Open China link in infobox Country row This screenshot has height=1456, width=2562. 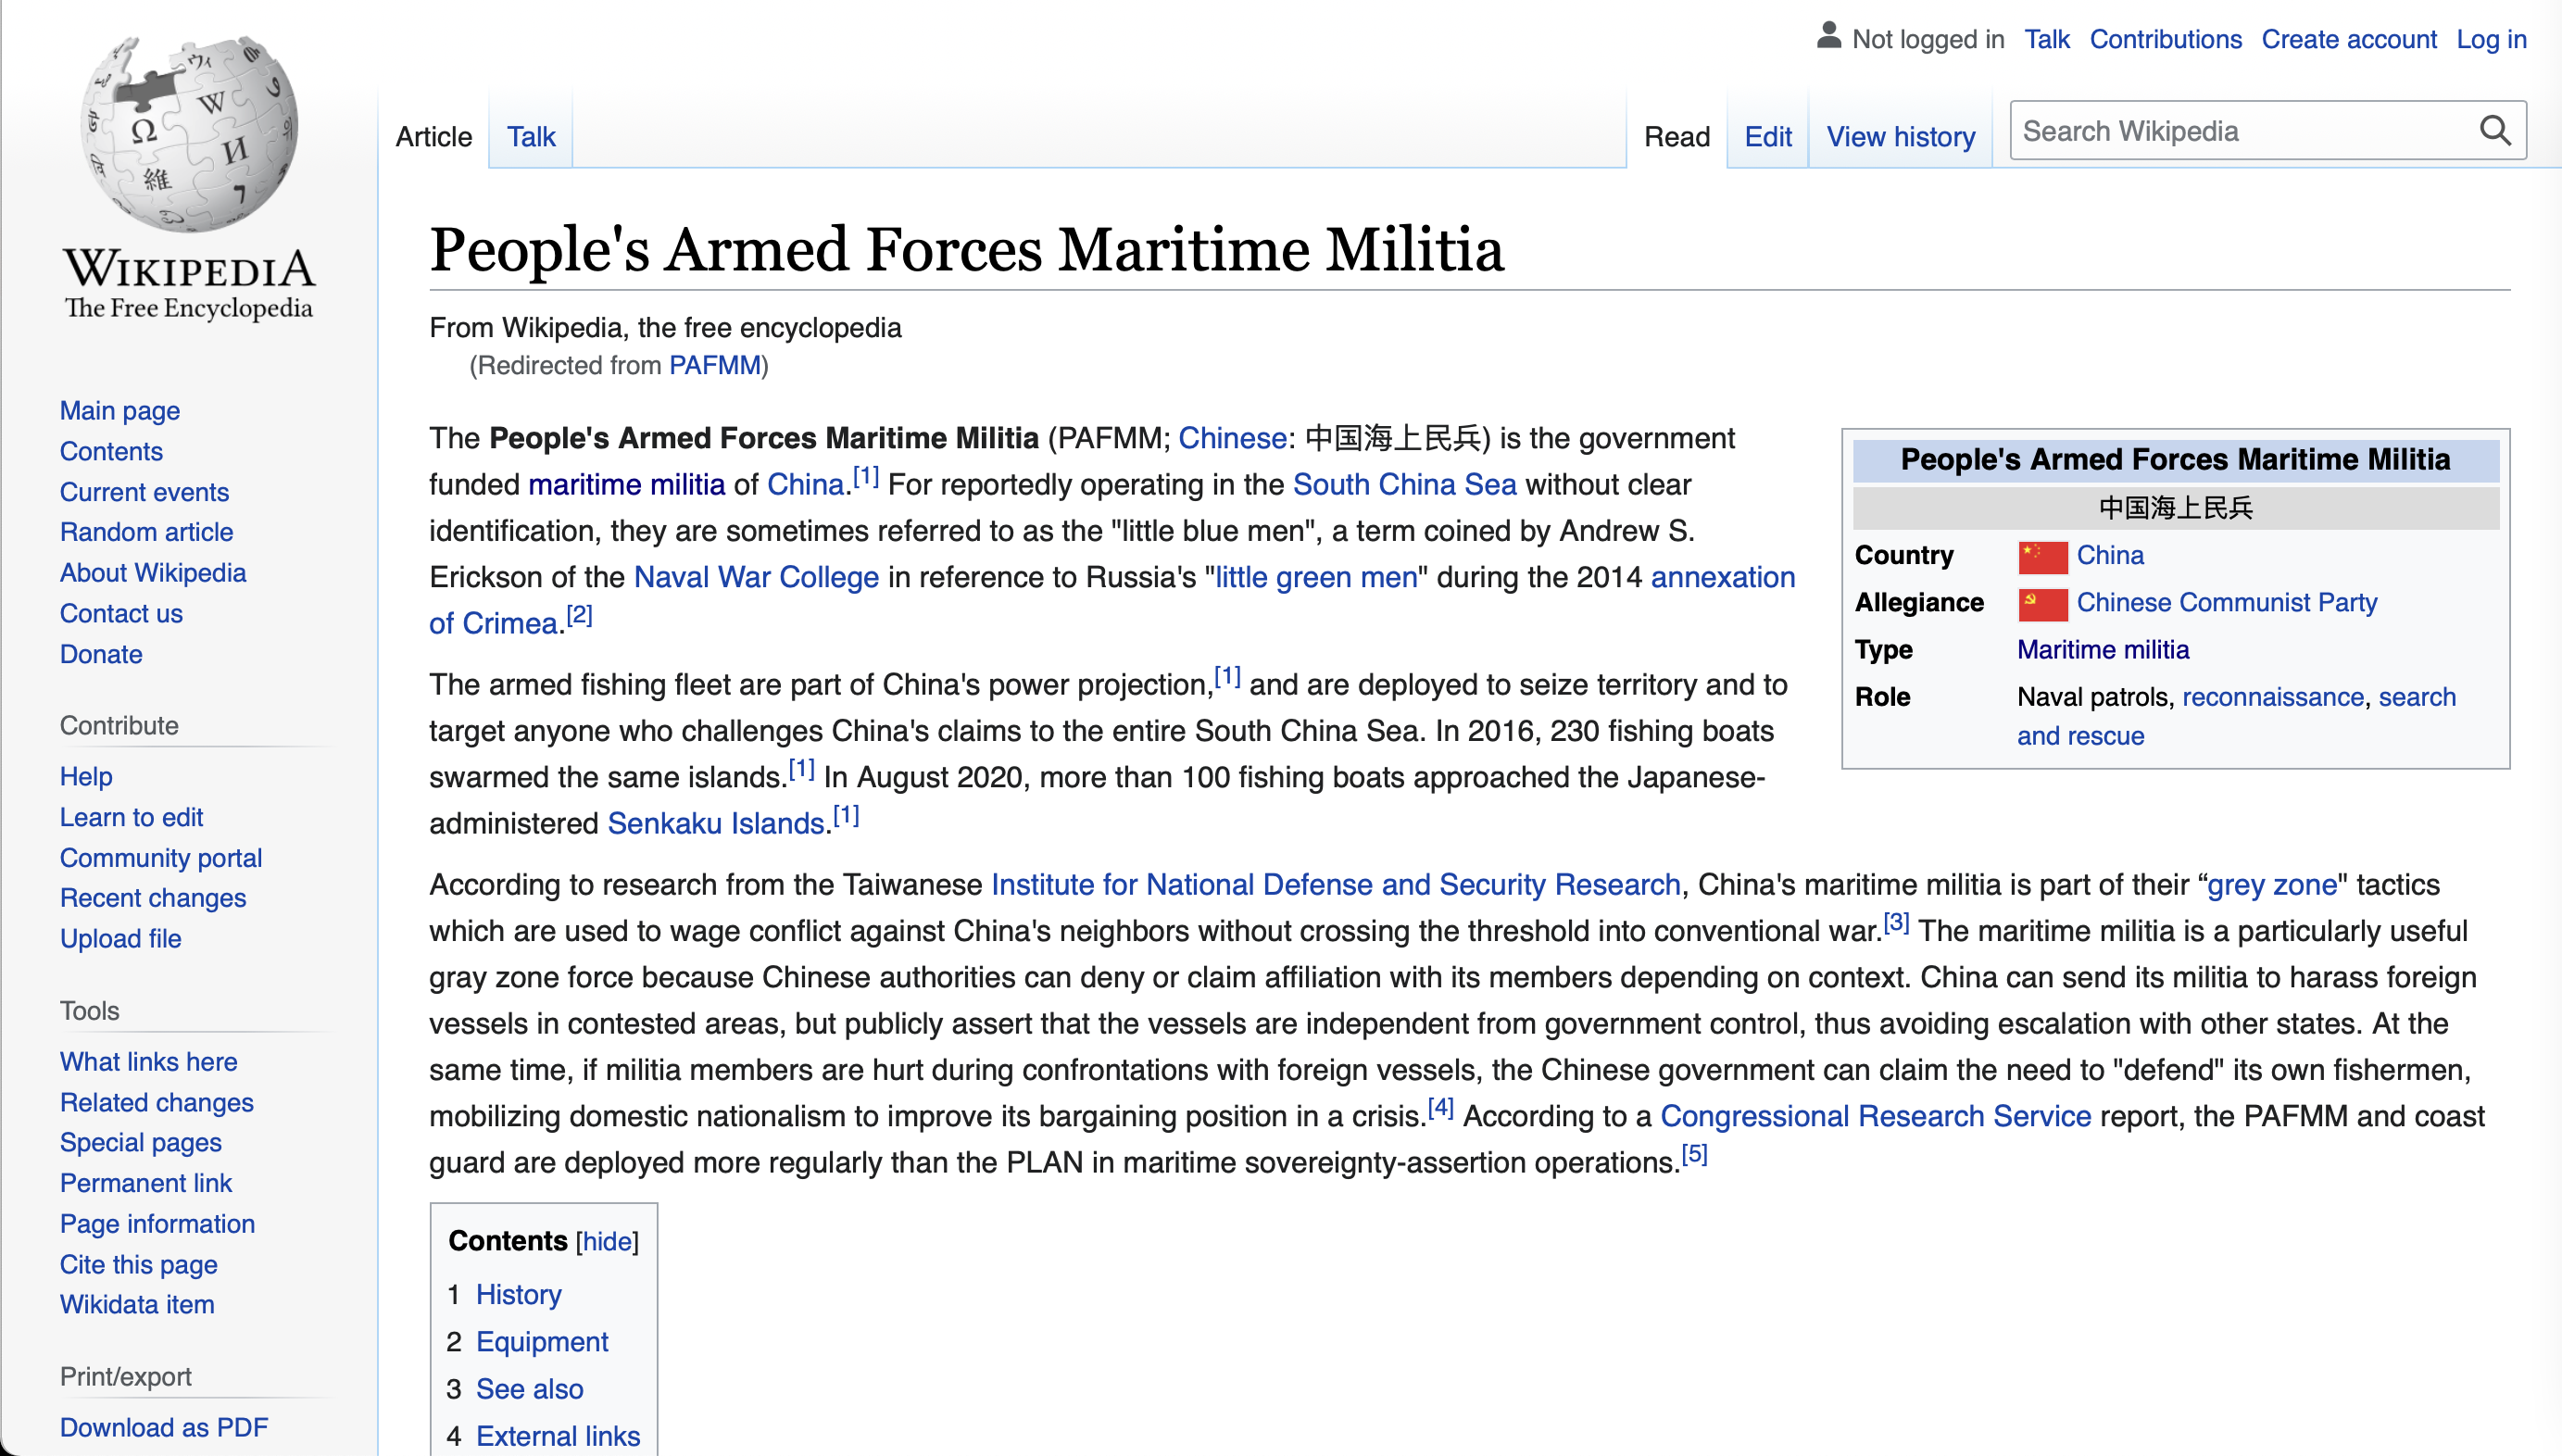point(2109,555)
